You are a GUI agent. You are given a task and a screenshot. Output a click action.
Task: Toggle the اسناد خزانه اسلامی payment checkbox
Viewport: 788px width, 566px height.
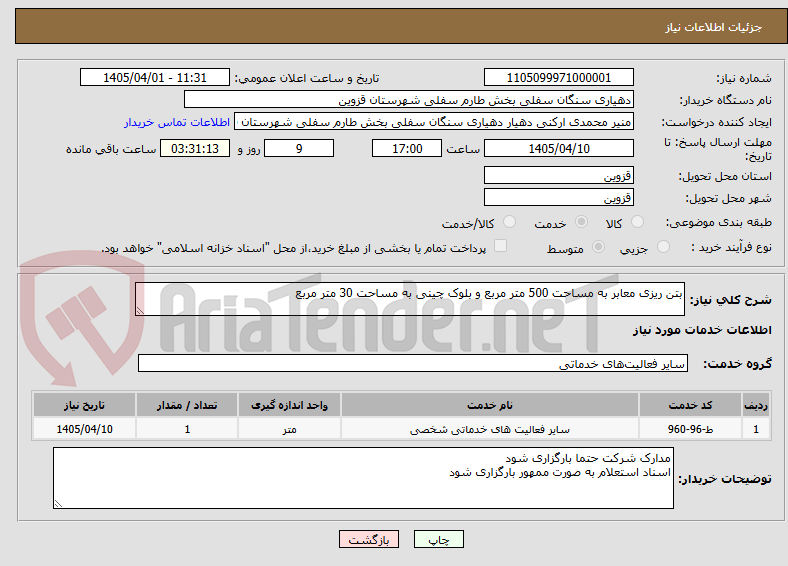[x=501, y=246]
